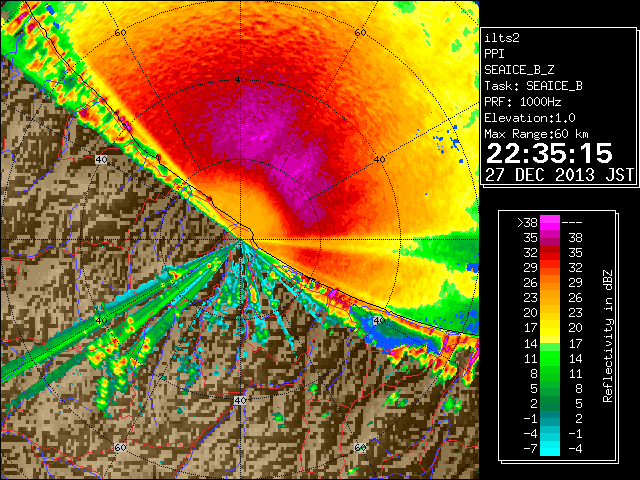Click the 'PRF: 1000Hz' value
The image size is (640, 480).
coord(523,102)
